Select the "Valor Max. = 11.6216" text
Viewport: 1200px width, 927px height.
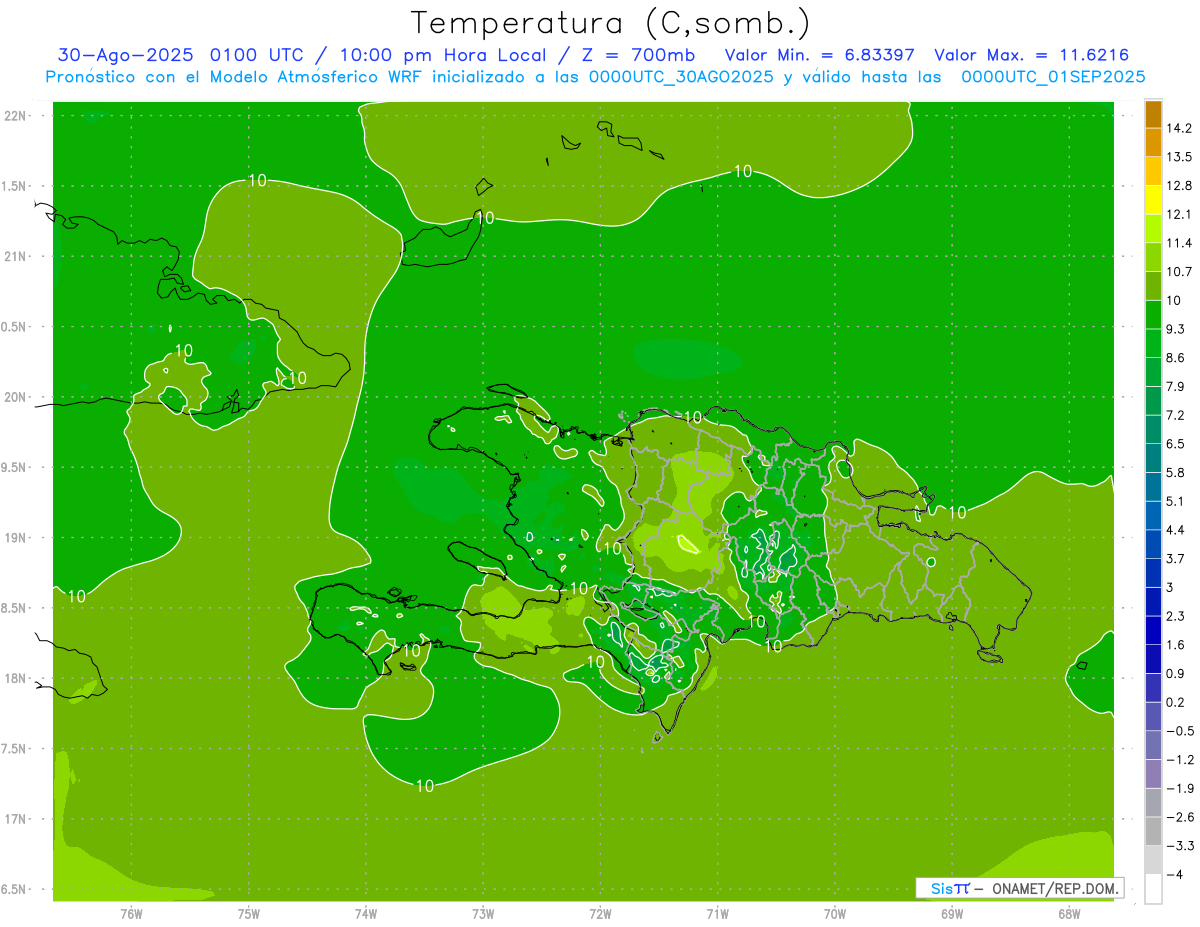click(1031, 56)
